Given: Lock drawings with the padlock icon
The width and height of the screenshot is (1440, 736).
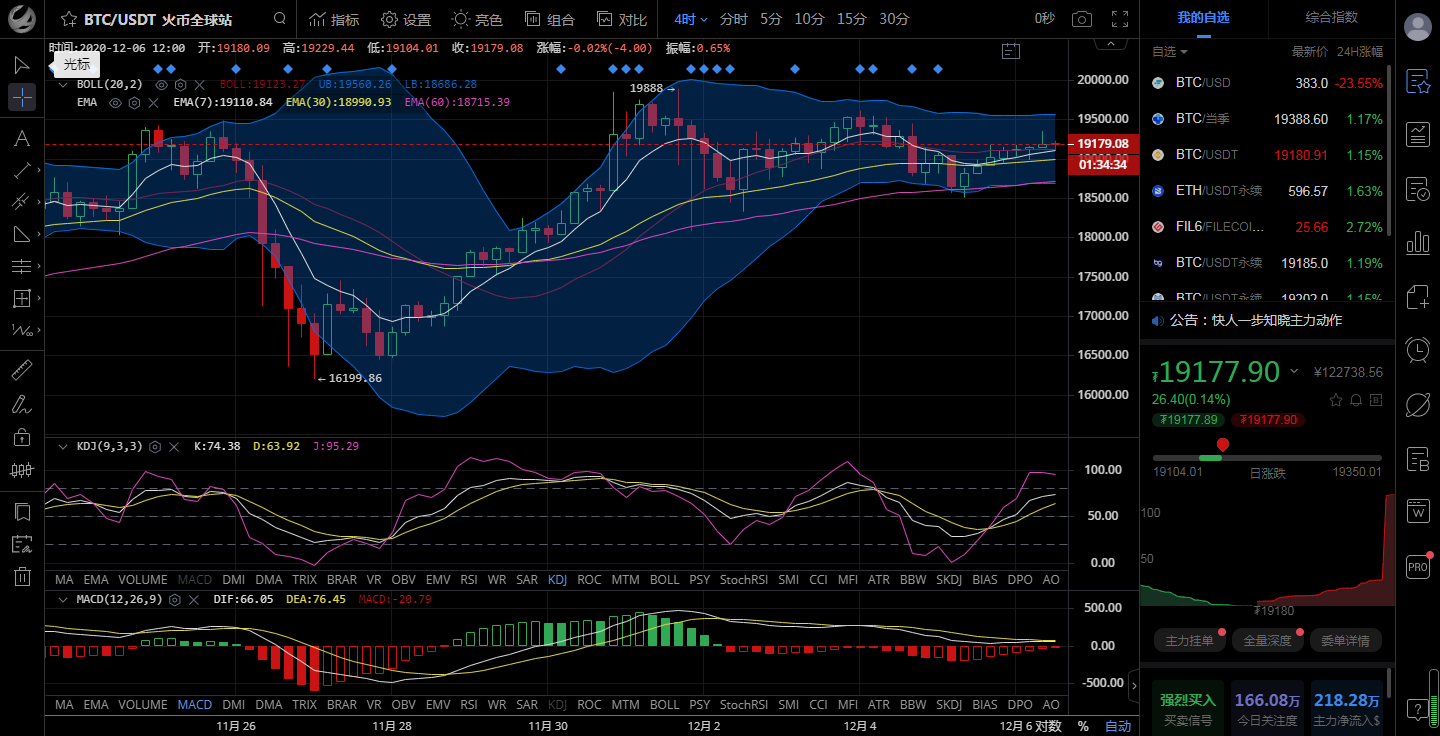Looking at the screenshot, I should (21, 437).
